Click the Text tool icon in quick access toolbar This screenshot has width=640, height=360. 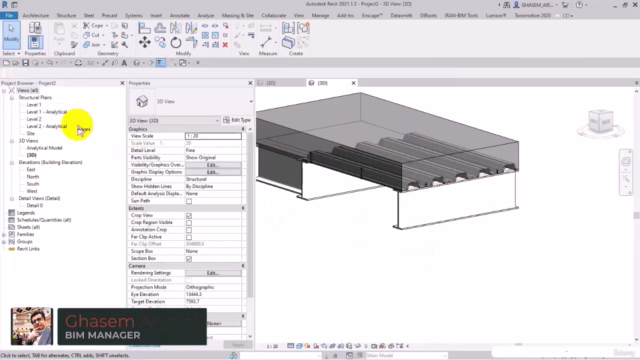coord(124,63)
